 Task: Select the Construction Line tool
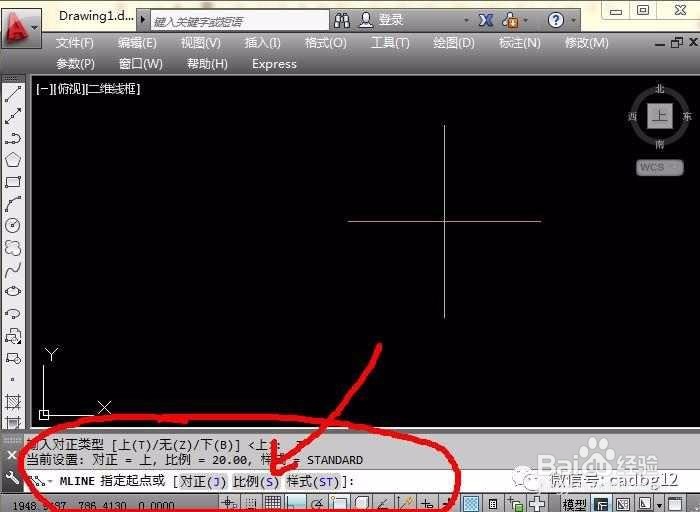(x=13, y=116)
